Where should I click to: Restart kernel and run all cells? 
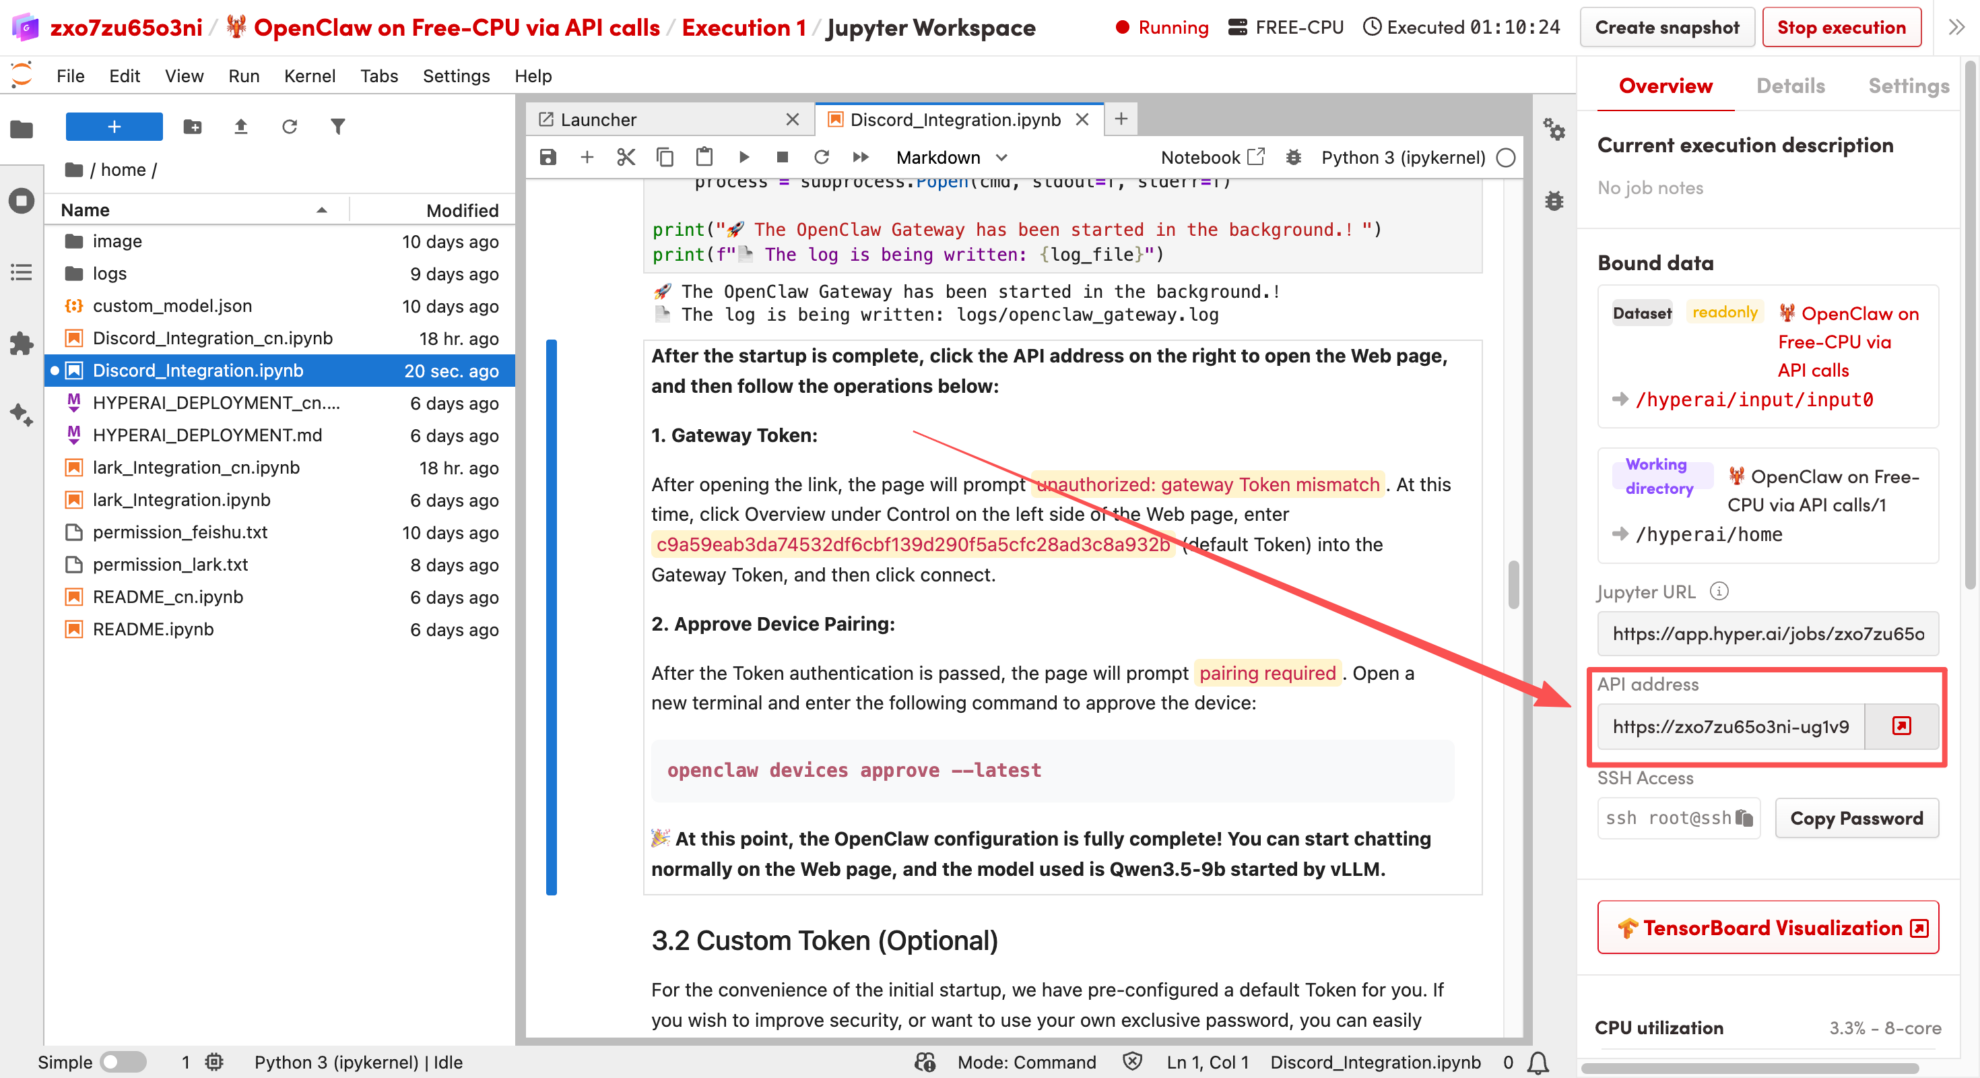tap(860, 157)
